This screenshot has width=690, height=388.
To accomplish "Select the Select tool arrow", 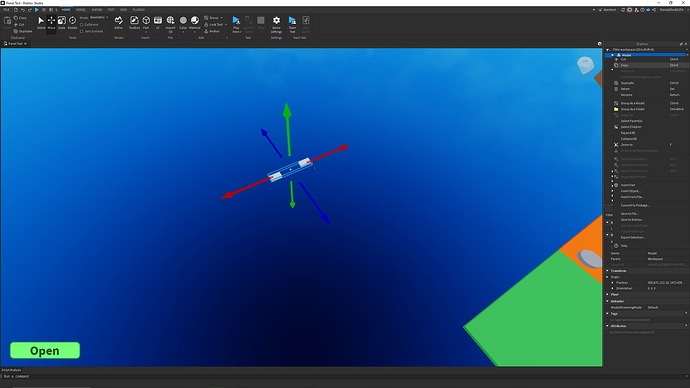I will pyautogui.click(x=41, y=22).
